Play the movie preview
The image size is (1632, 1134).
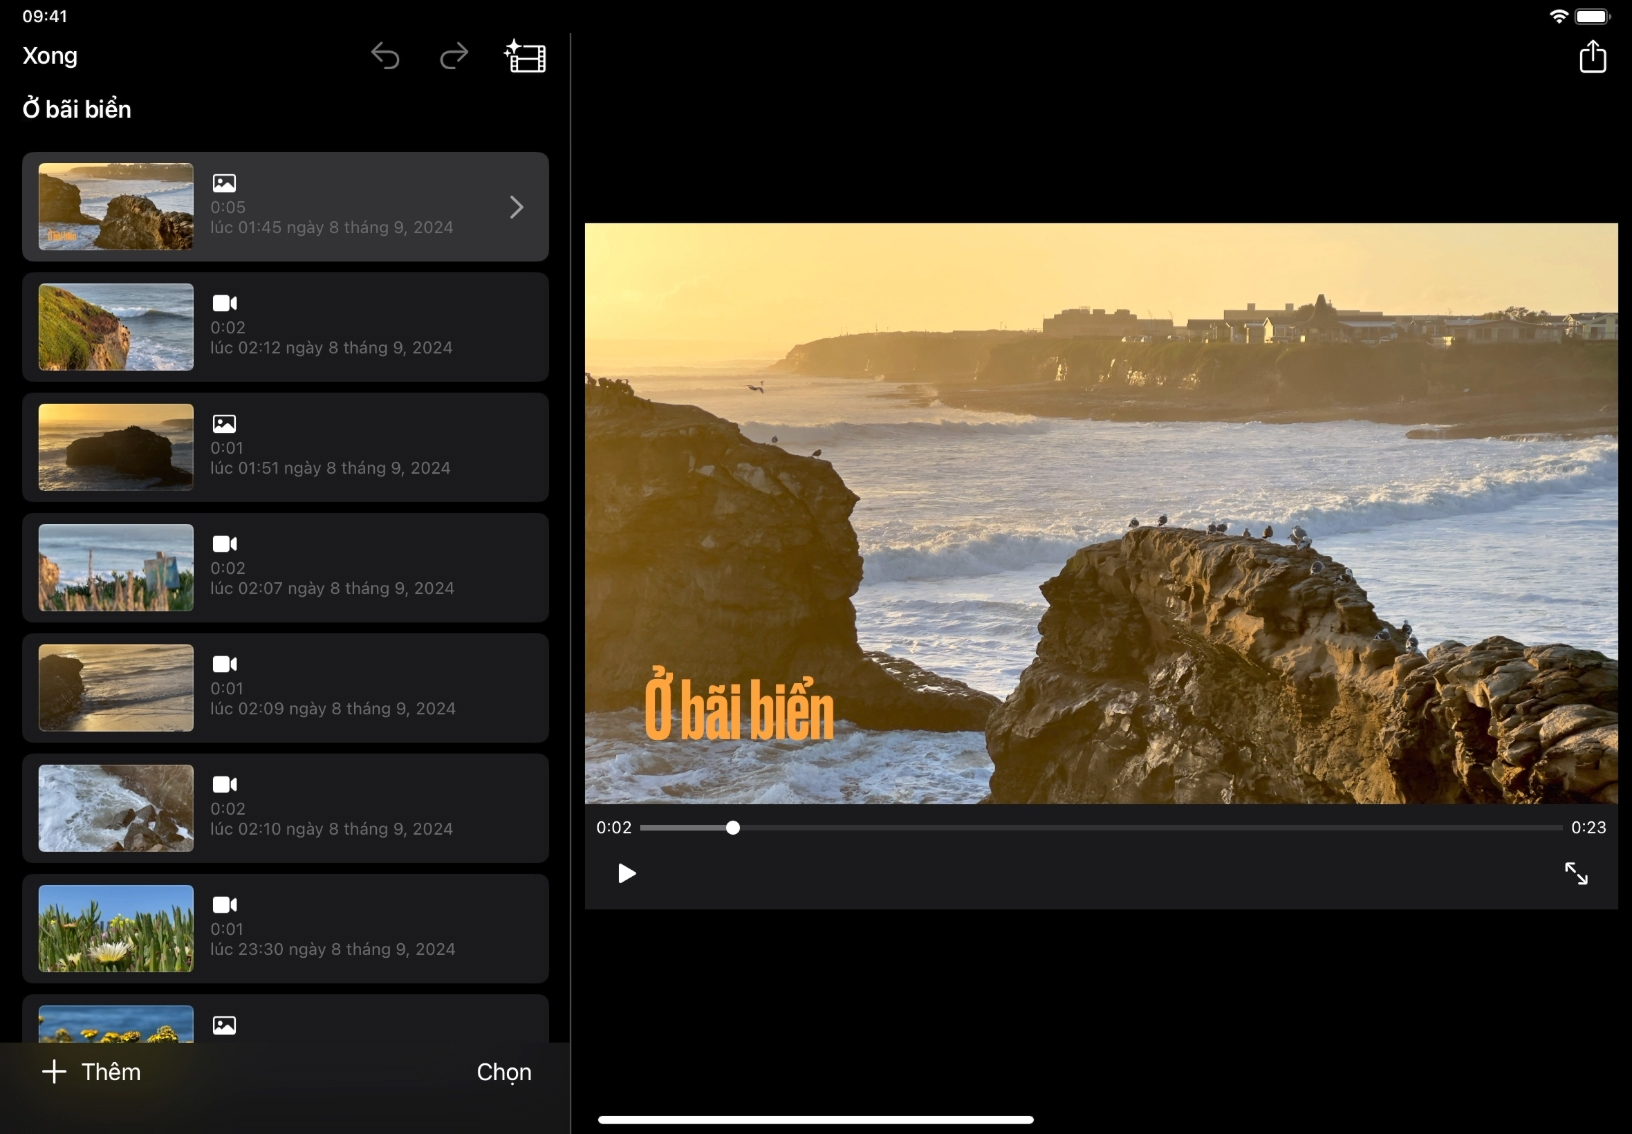pyautogui.click(x=626, y=874)
